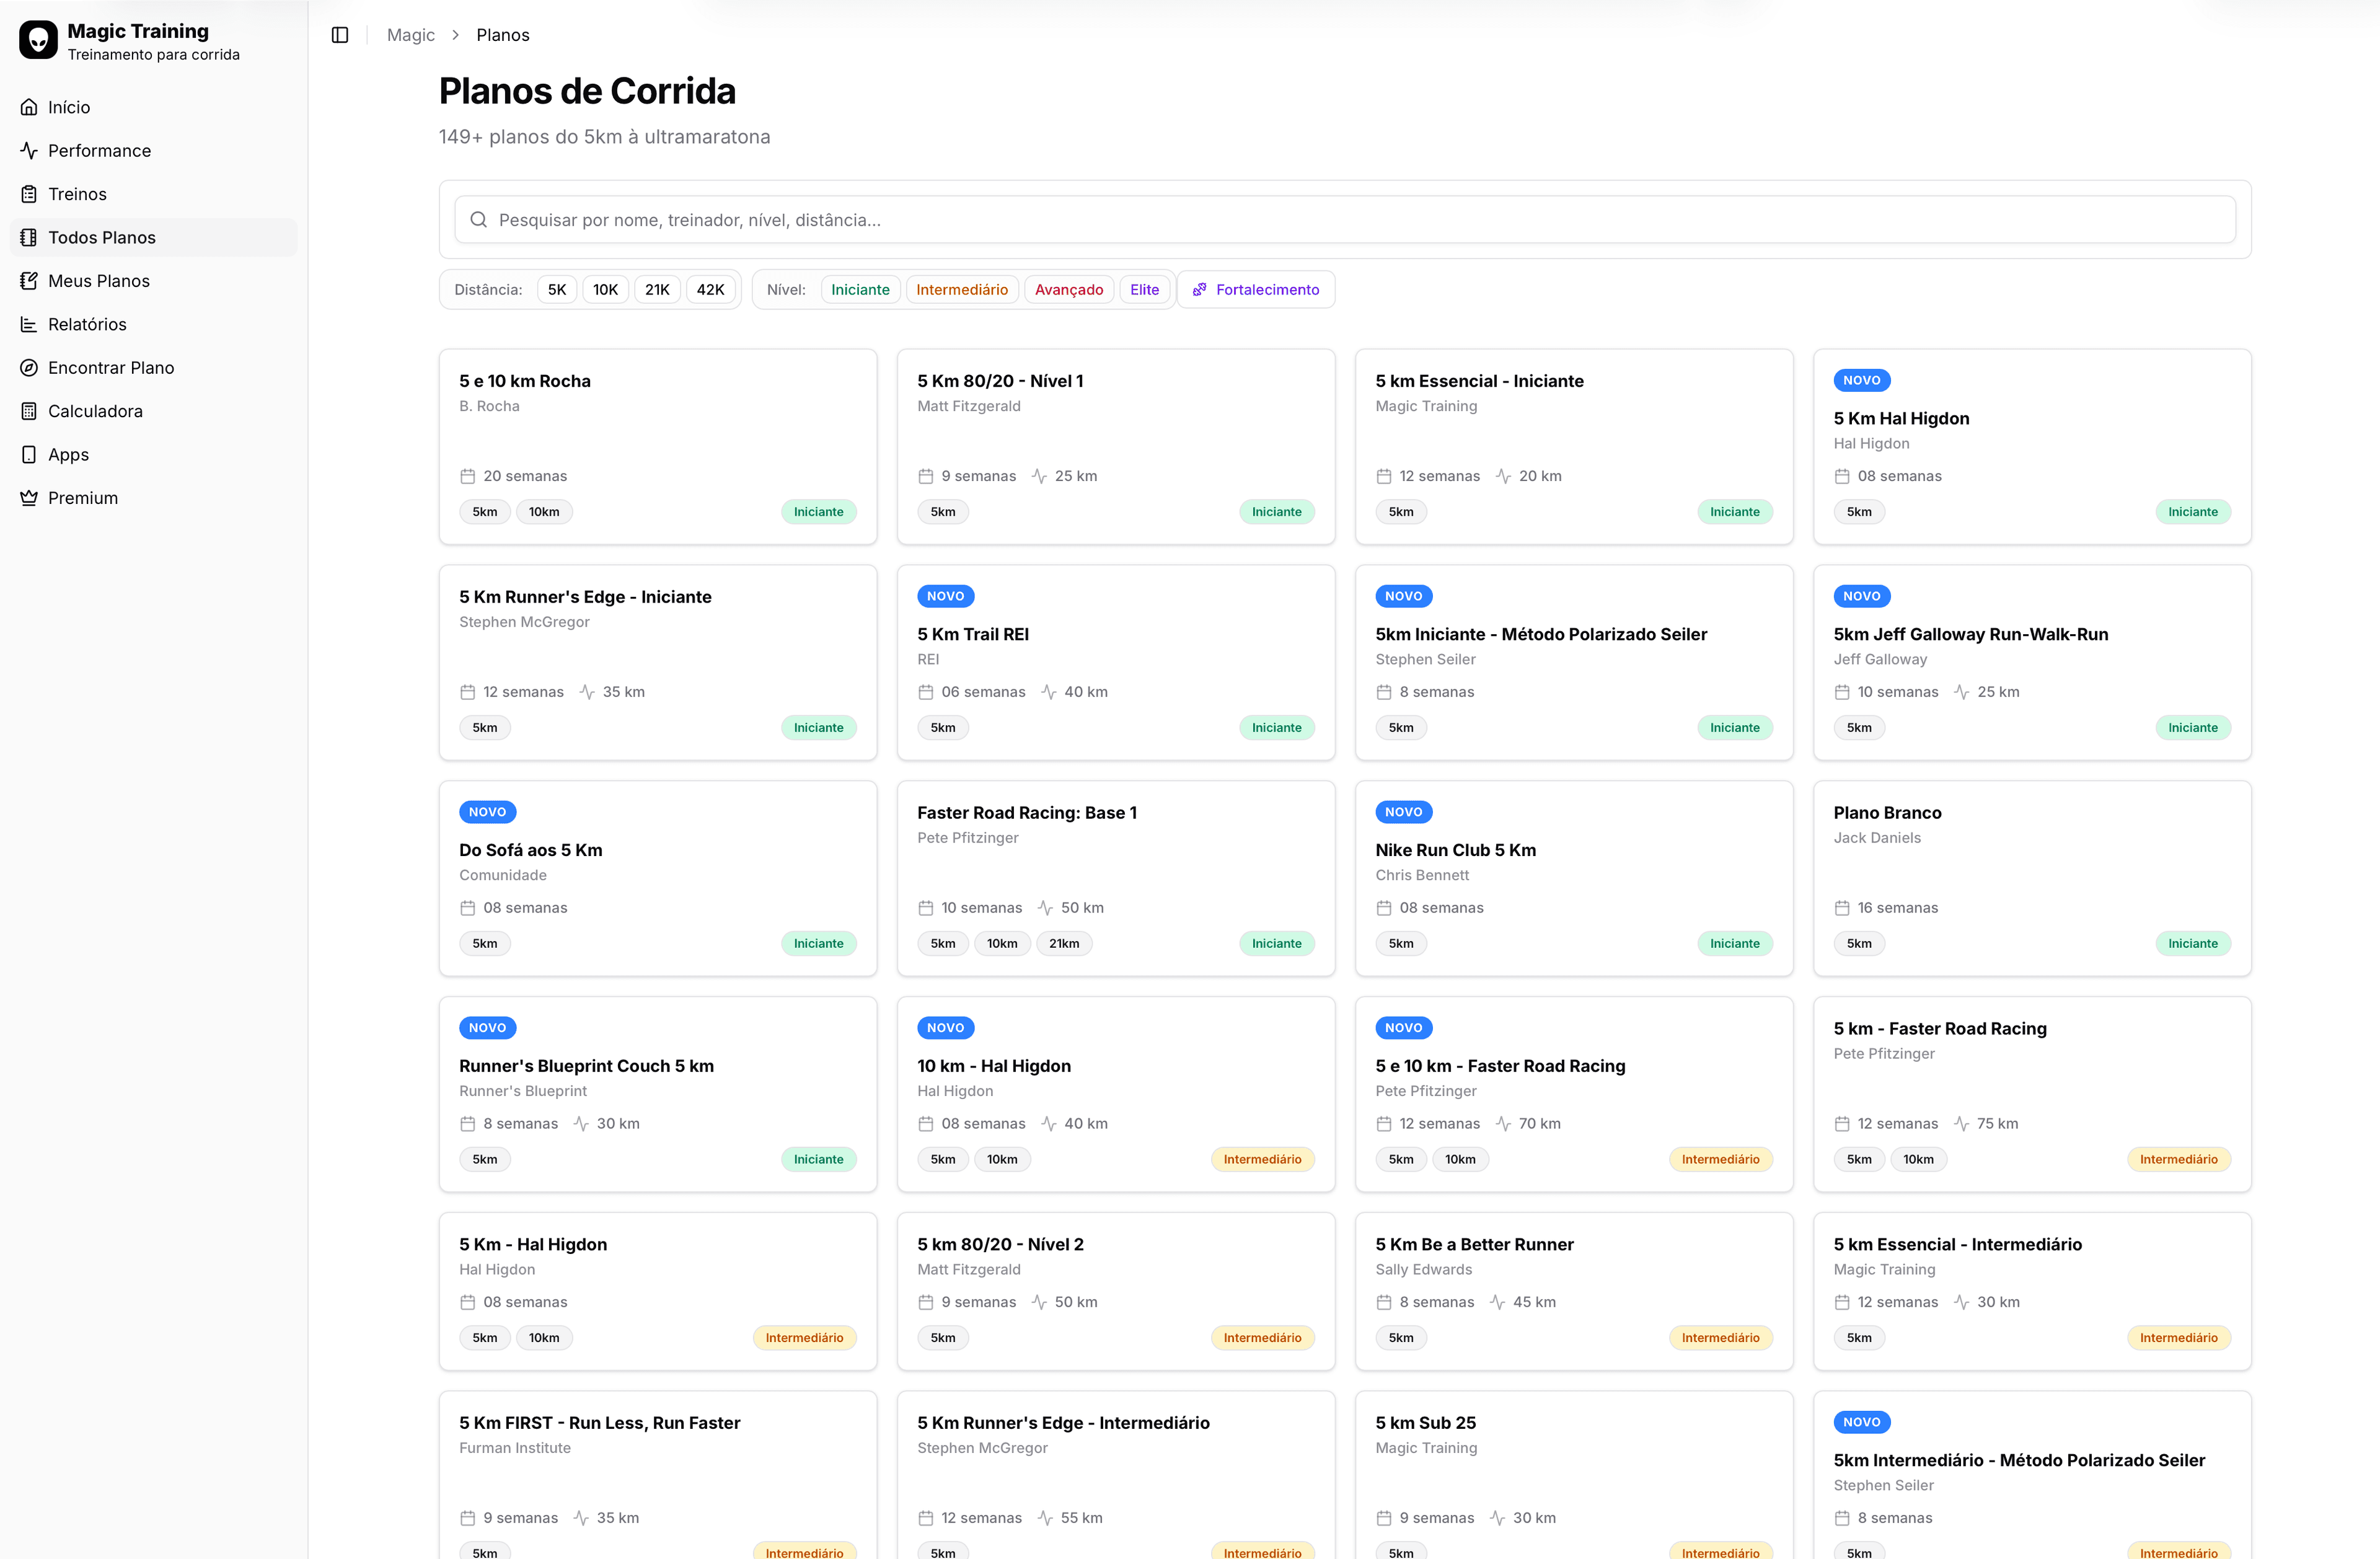The width and height of the screenshot is (2380, 1559).
Task: Toggle the 21K distance filter
Action: 657,290
